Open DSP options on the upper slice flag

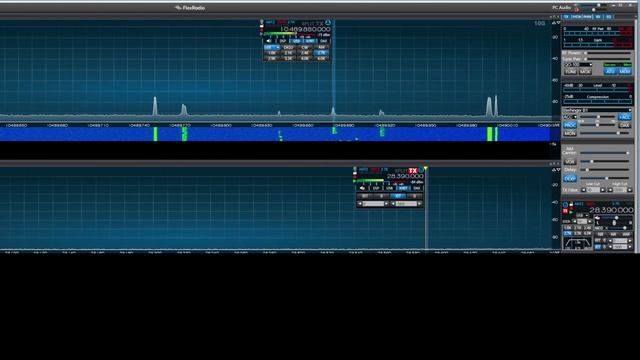coord(283,41)
